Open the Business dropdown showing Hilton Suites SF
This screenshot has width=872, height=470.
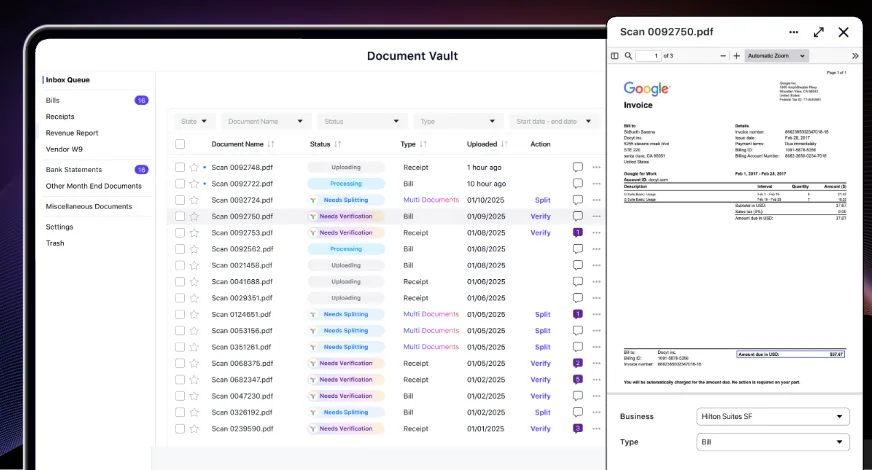tap(773, 417)
